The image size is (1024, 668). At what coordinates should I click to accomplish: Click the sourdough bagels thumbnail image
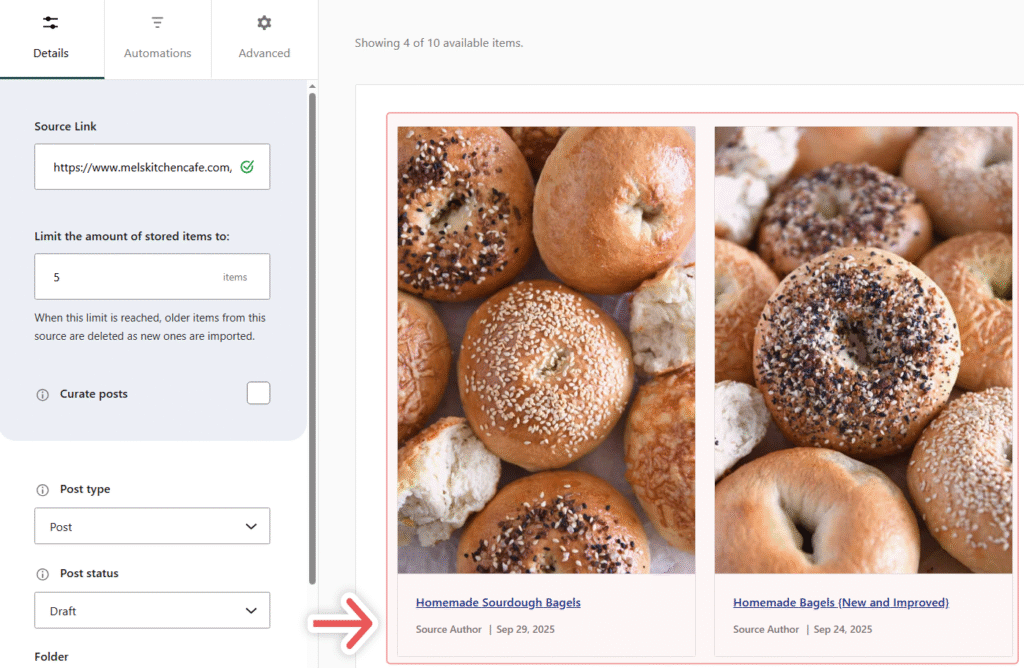point(546,348)
